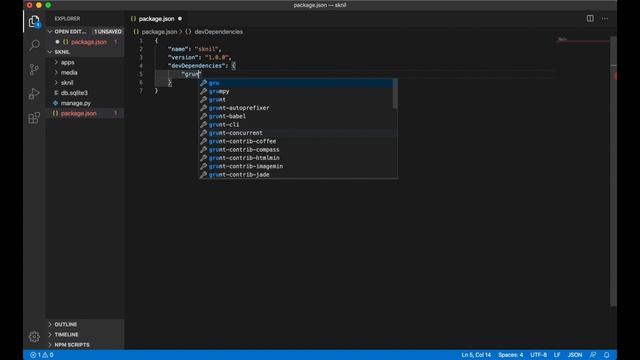Click the "name" key on line 2

pos(178,49)
